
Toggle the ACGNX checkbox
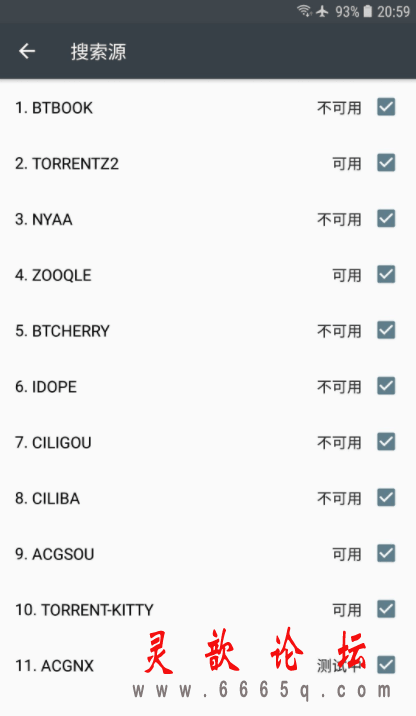(x=386, y=665)
